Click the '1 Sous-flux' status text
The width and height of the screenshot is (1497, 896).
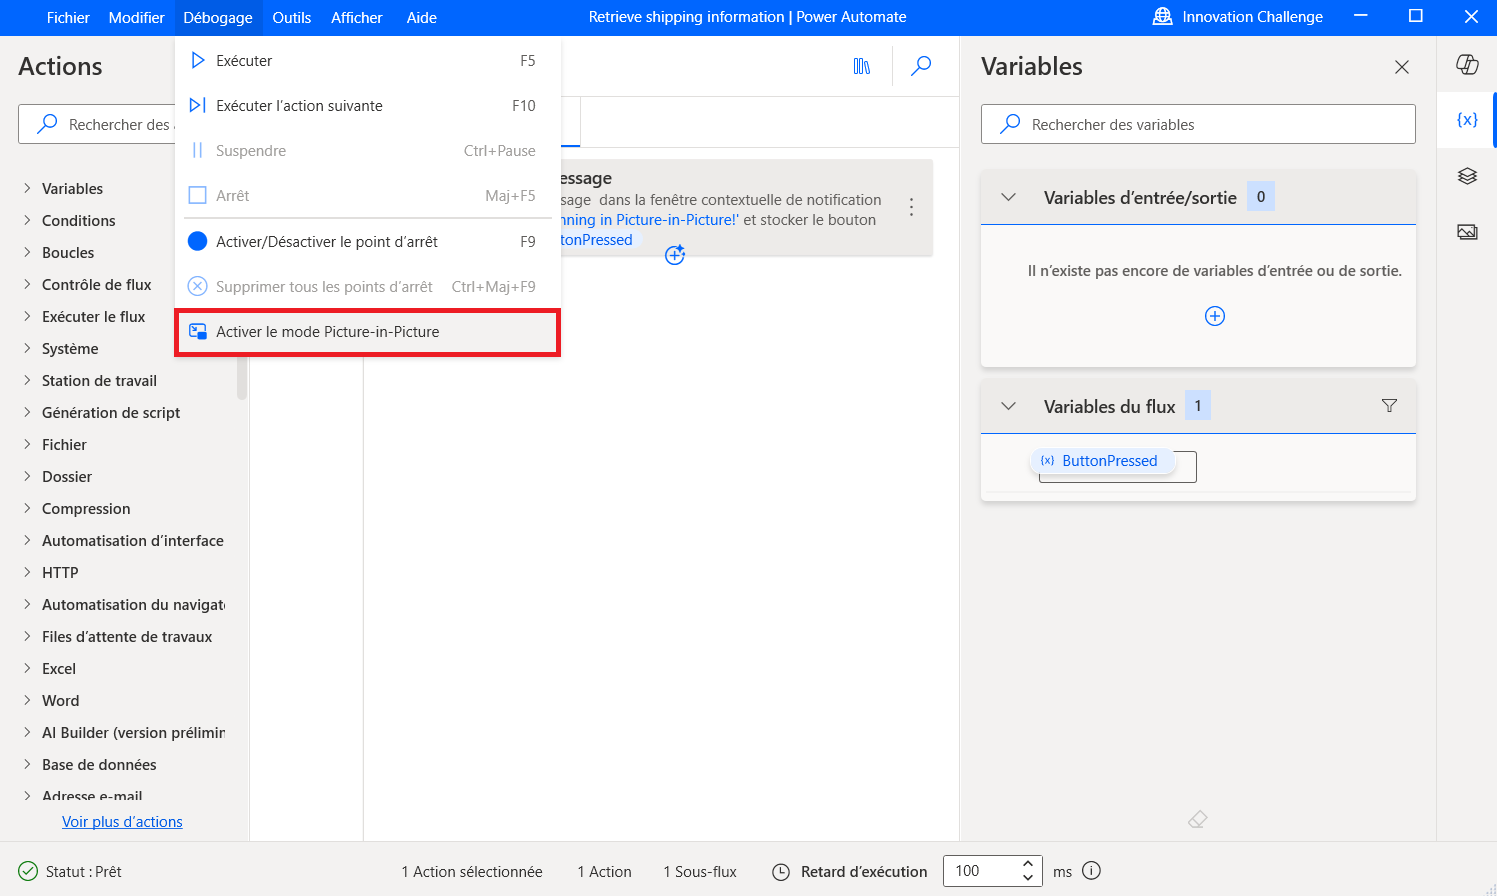click(x=700, y=872)
